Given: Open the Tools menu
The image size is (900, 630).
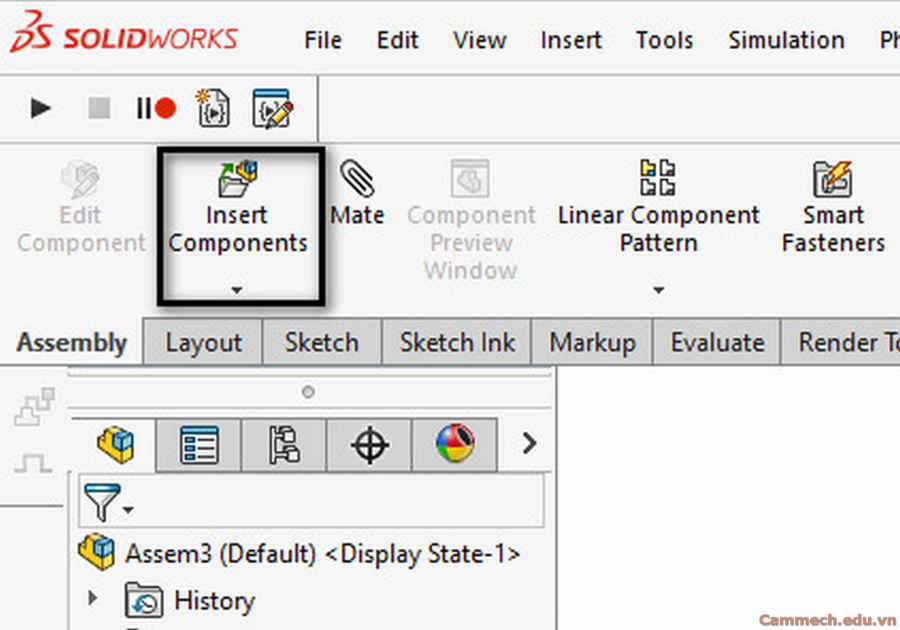Looking at the screenshot, I should click(665, 40).
